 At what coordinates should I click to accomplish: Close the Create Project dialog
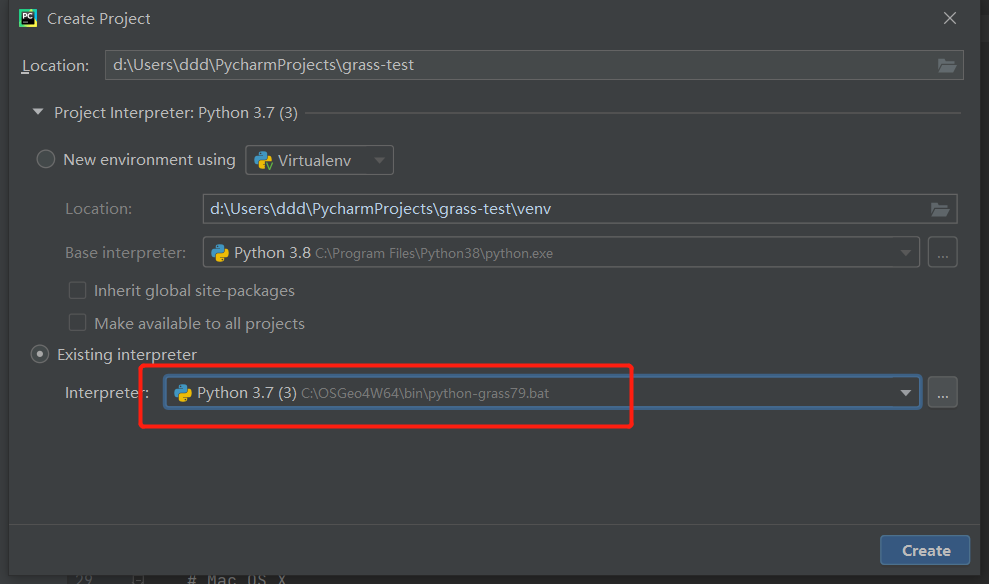(950, 18)
